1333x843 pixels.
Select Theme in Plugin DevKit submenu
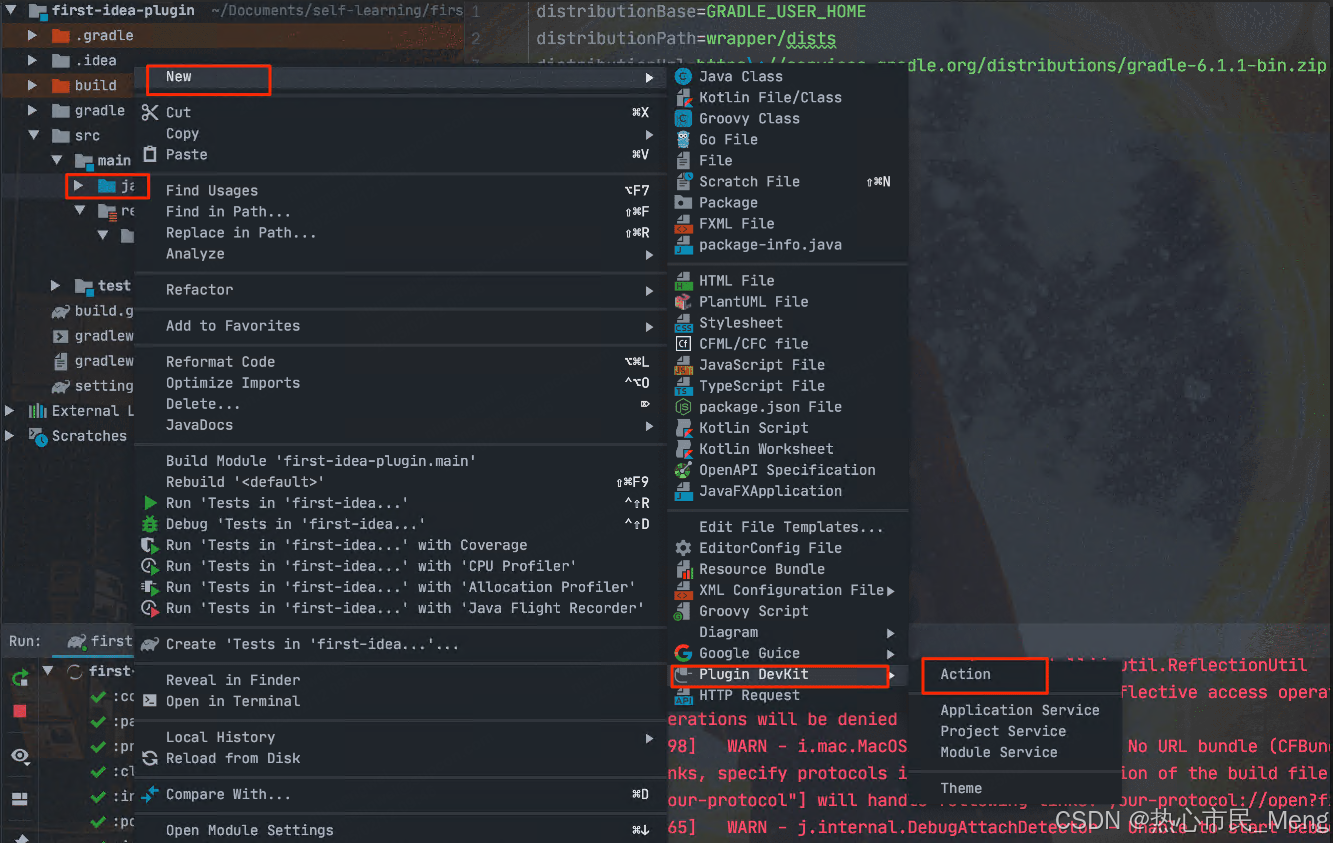click(x=1014, y=788)
